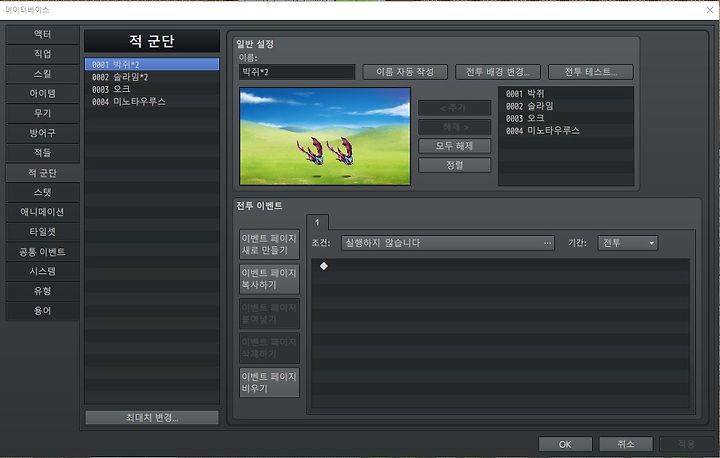Viewport: 720px width, 458px height.
Task: Select enemy 0002 슬라임 in enemy list
Action: coord(566,106)
